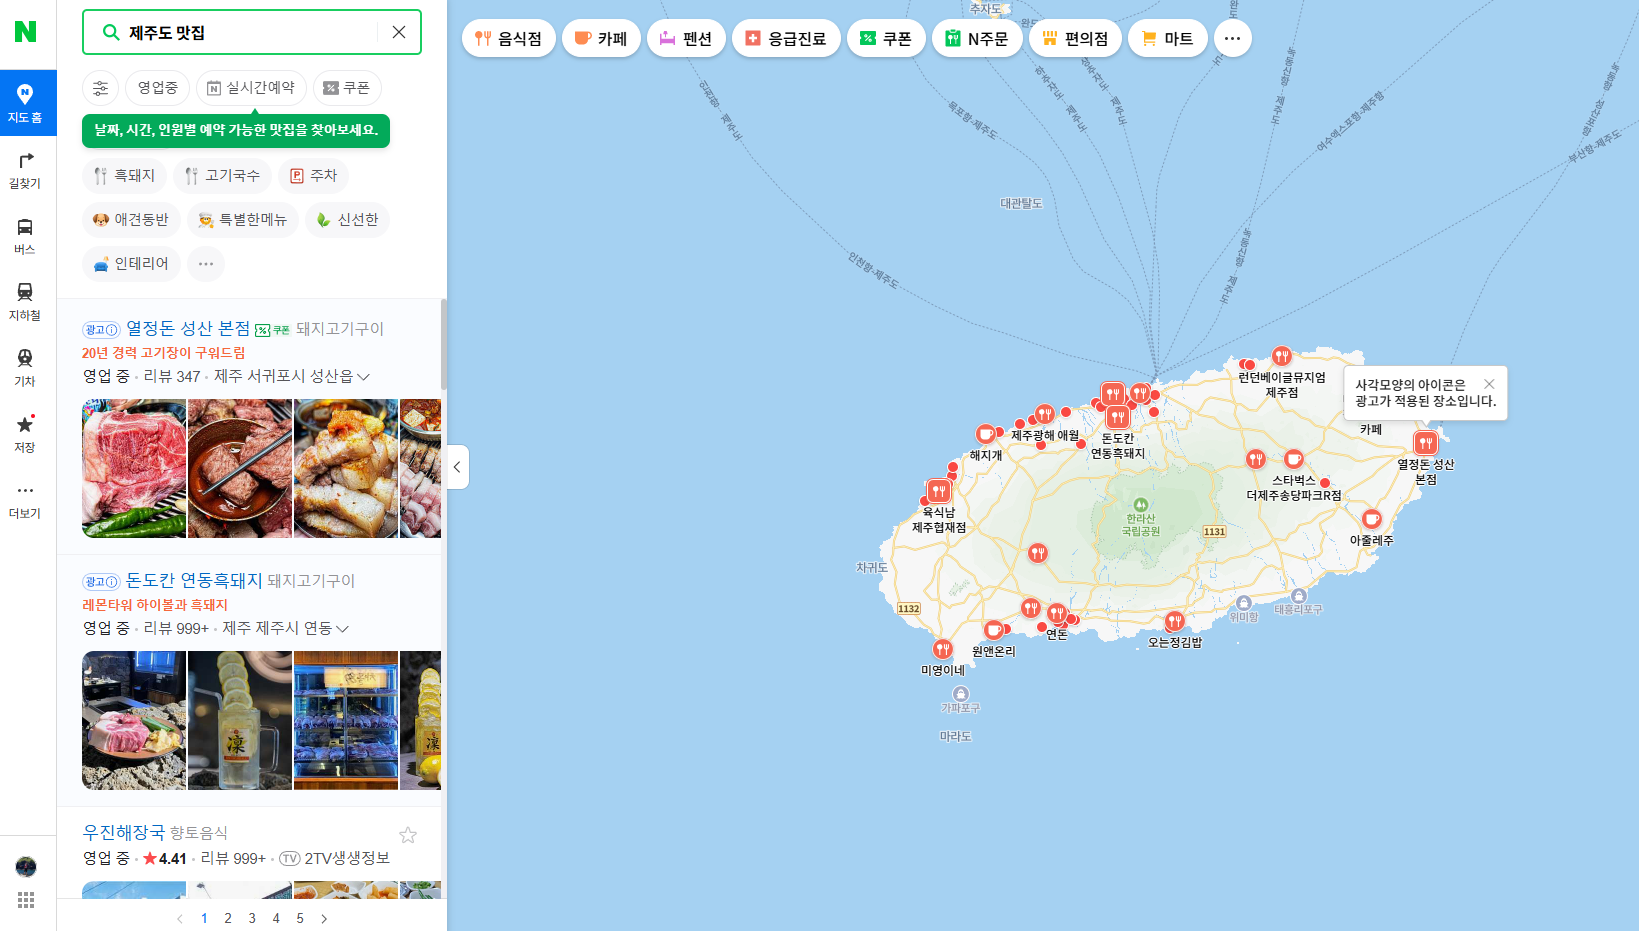This screenshot has height=931, width=1639.
Task: Go to results page 3
Action: [252, 918]
